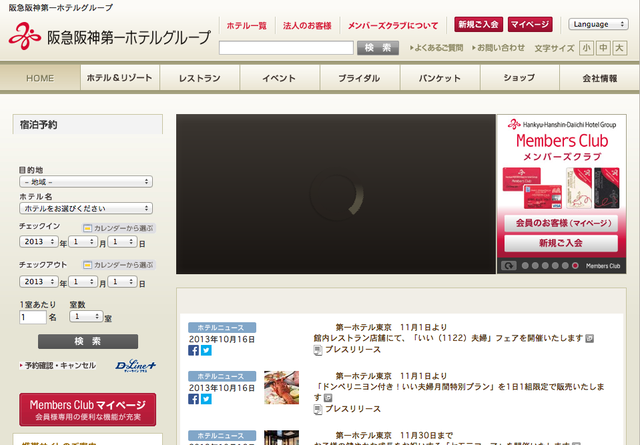Click the 検索 button next to the header search box

click(x=378, y=48)
